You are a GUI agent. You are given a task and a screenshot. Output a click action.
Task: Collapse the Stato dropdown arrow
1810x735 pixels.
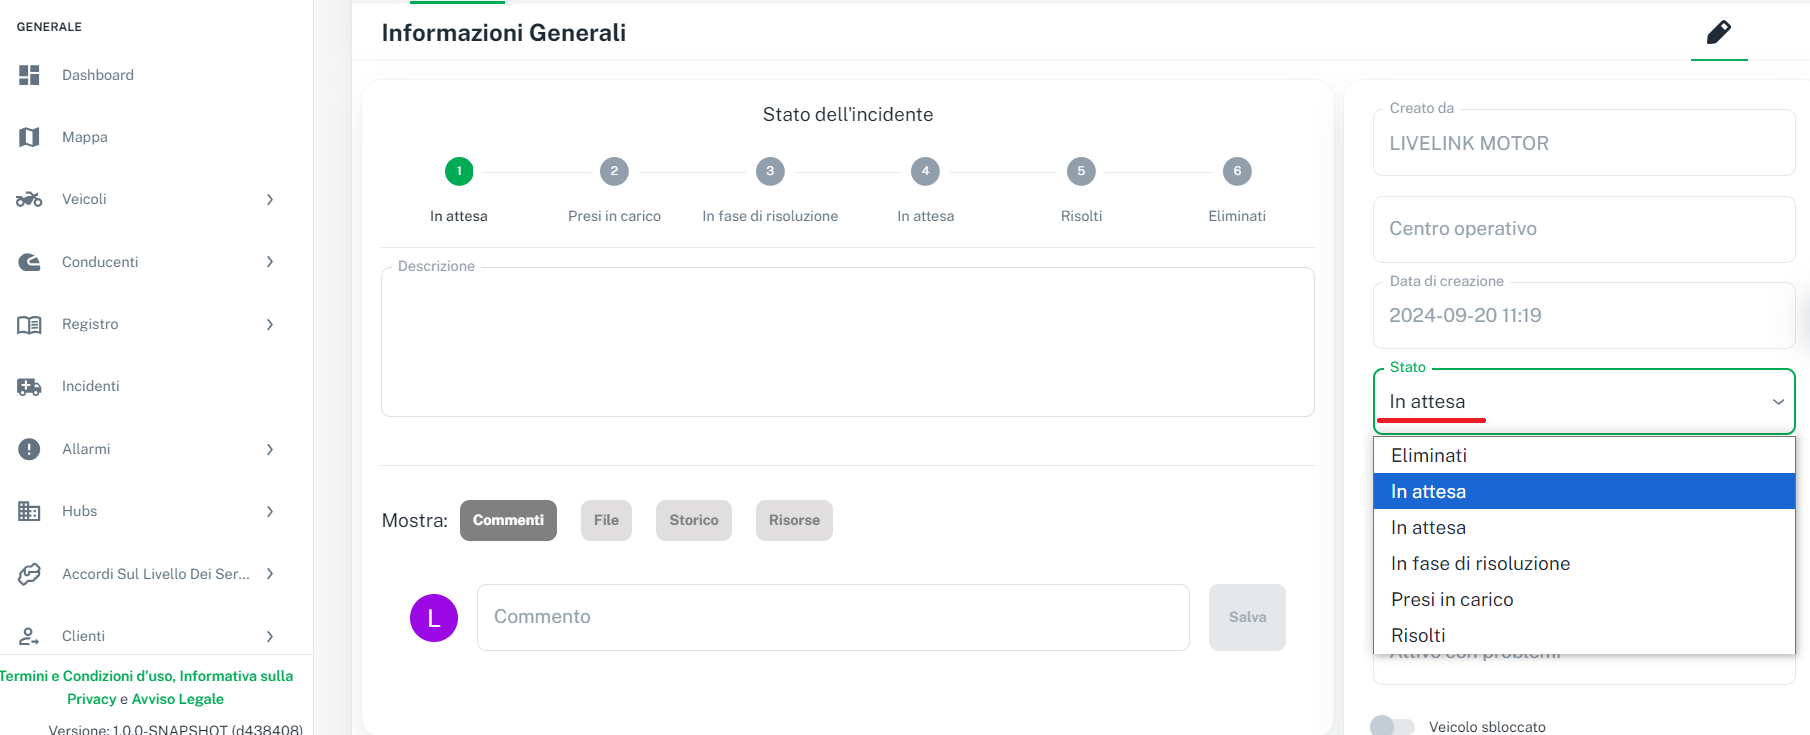tap(1778, 402)
